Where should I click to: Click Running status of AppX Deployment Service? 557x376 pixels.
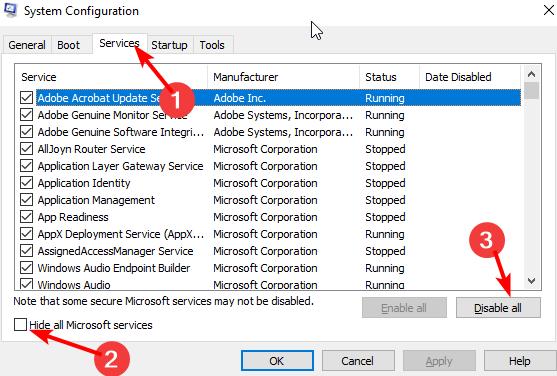coord(385,234)
